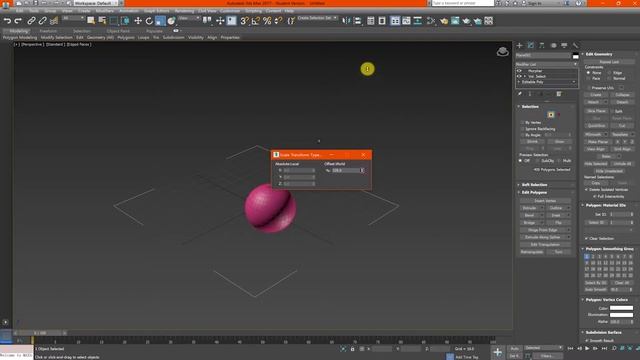Click the Bind to Space Warp icon
This screenshot has width=640, height=360.
(x=53, y=20)
